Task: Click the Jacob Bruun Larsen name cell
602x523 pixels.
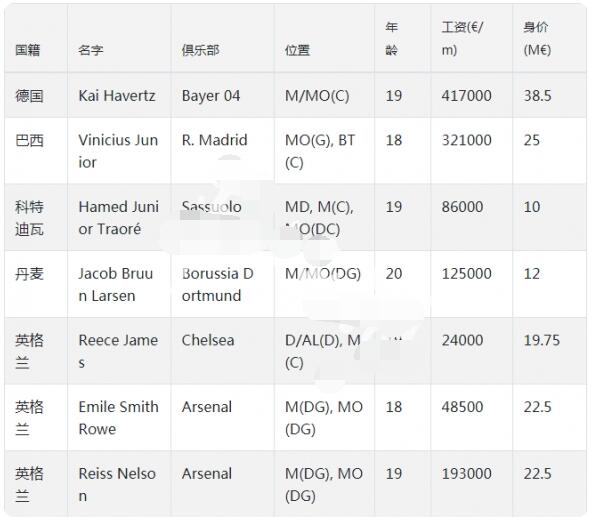Action: coord(116,285)
